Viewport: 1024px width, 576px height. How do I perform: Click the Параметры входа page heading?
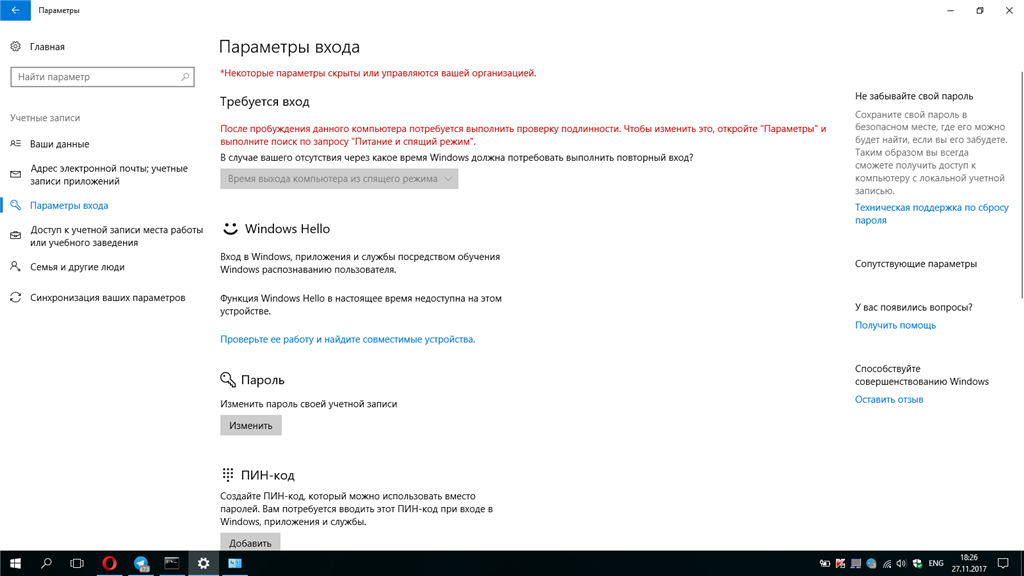(289, 47)
